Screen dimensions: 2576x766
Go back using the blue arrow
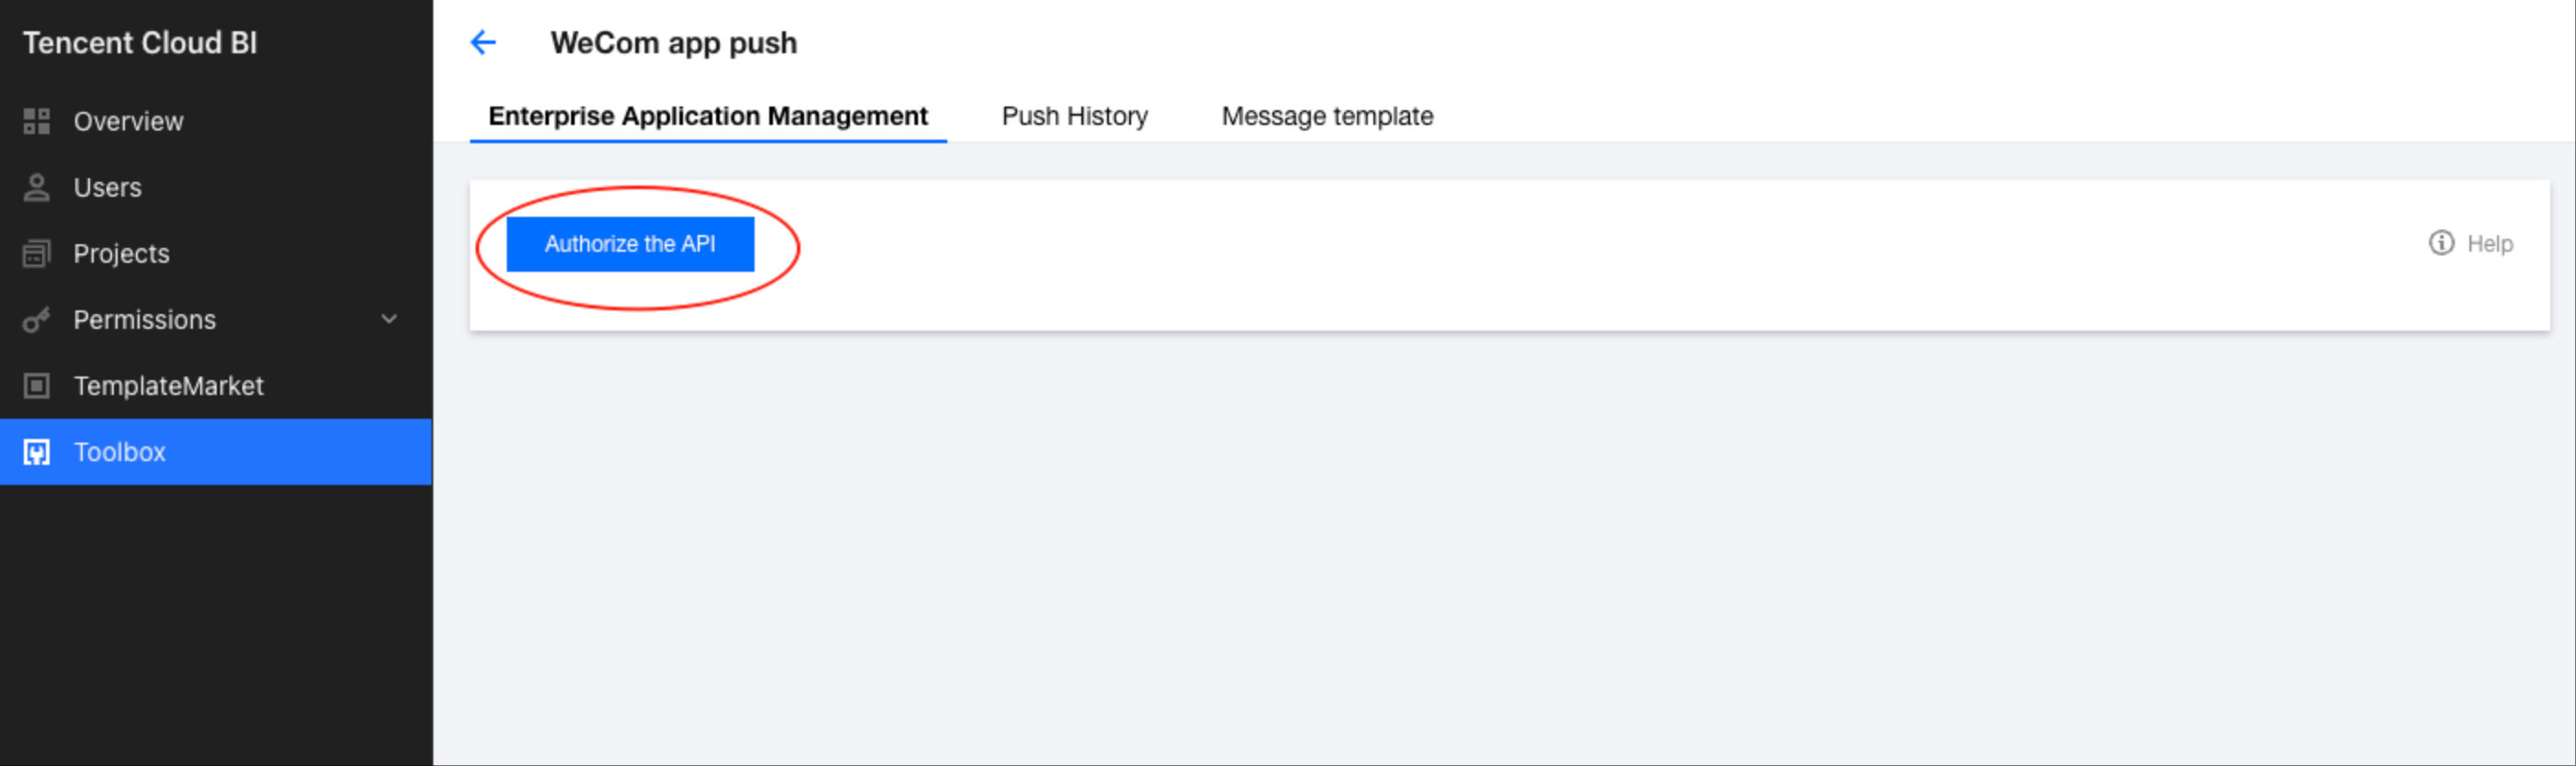(x=484, y=43)
